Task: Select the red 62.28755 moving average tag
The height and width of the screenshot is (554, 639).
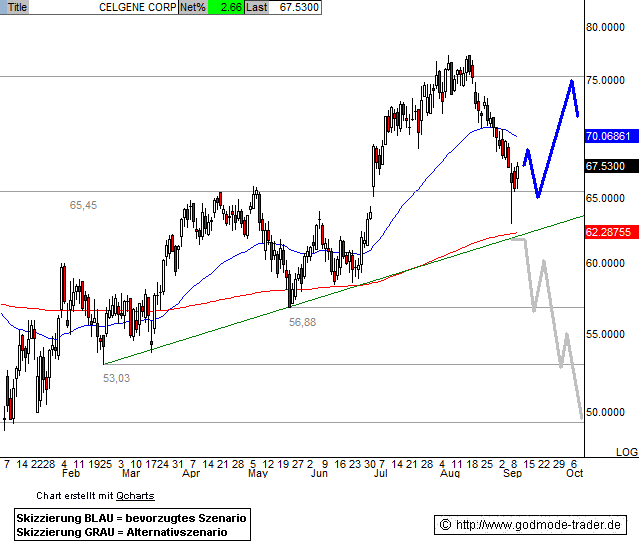Action: tap(610, 232)
